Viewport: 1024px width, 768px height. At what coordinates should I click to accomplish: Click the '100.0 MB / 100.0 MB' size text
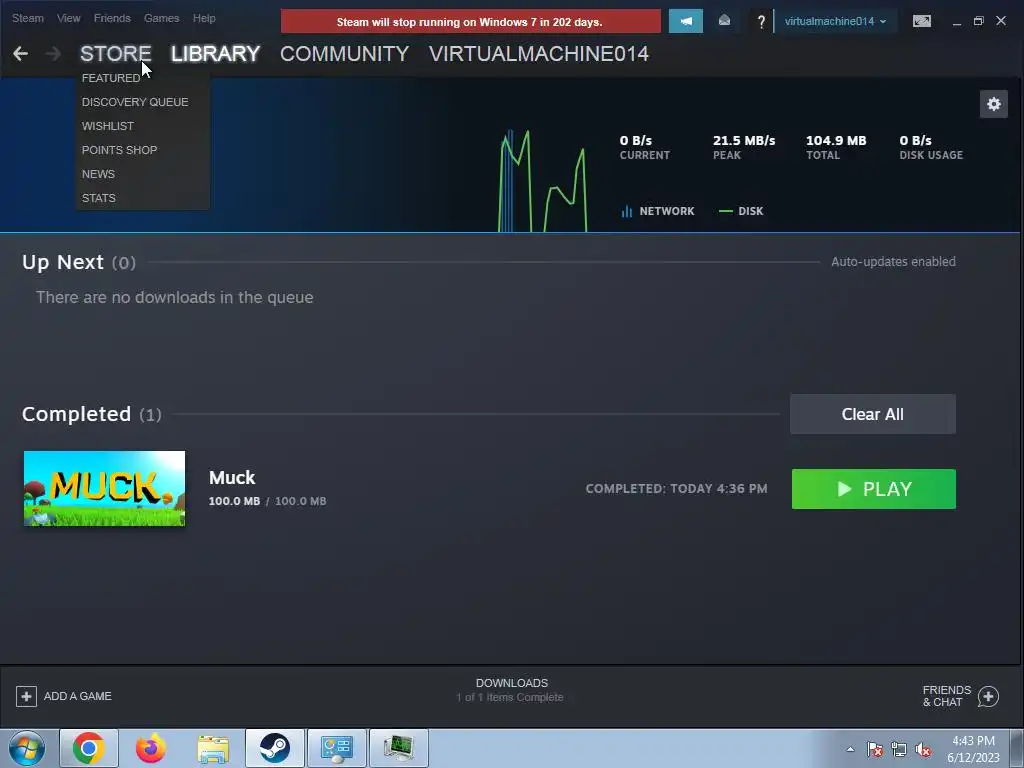pos(267,501)
